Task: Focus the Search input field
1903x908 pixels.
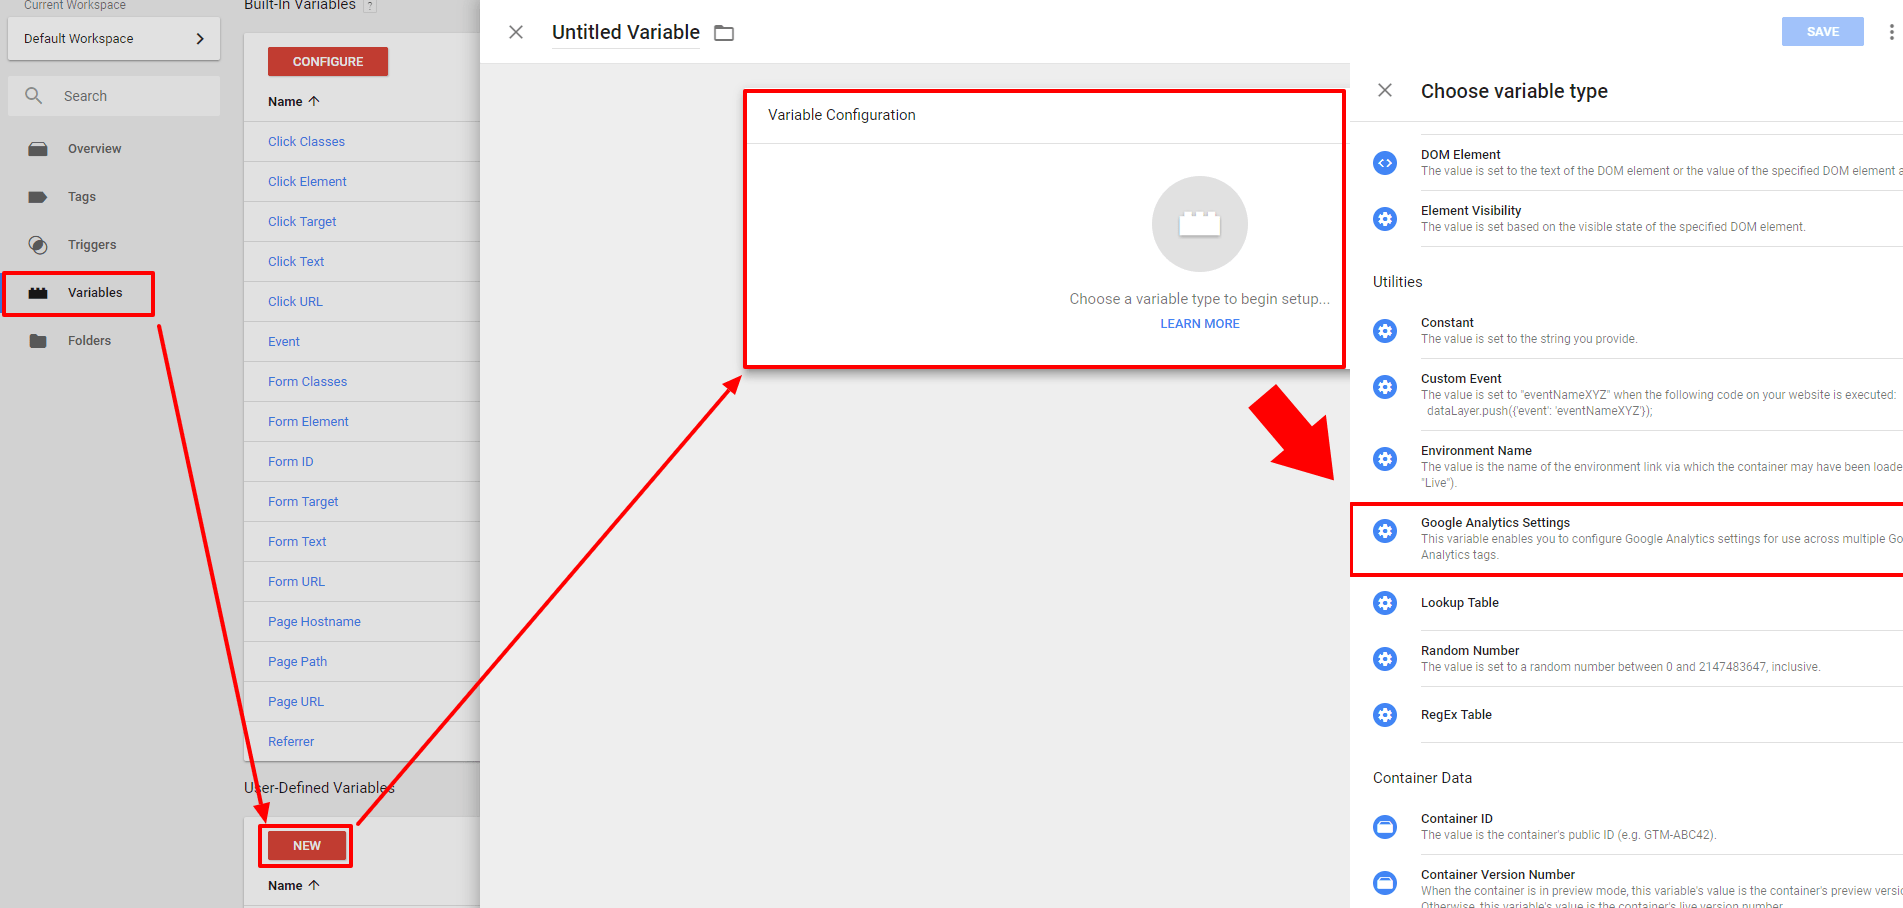Action: (114, 96)
